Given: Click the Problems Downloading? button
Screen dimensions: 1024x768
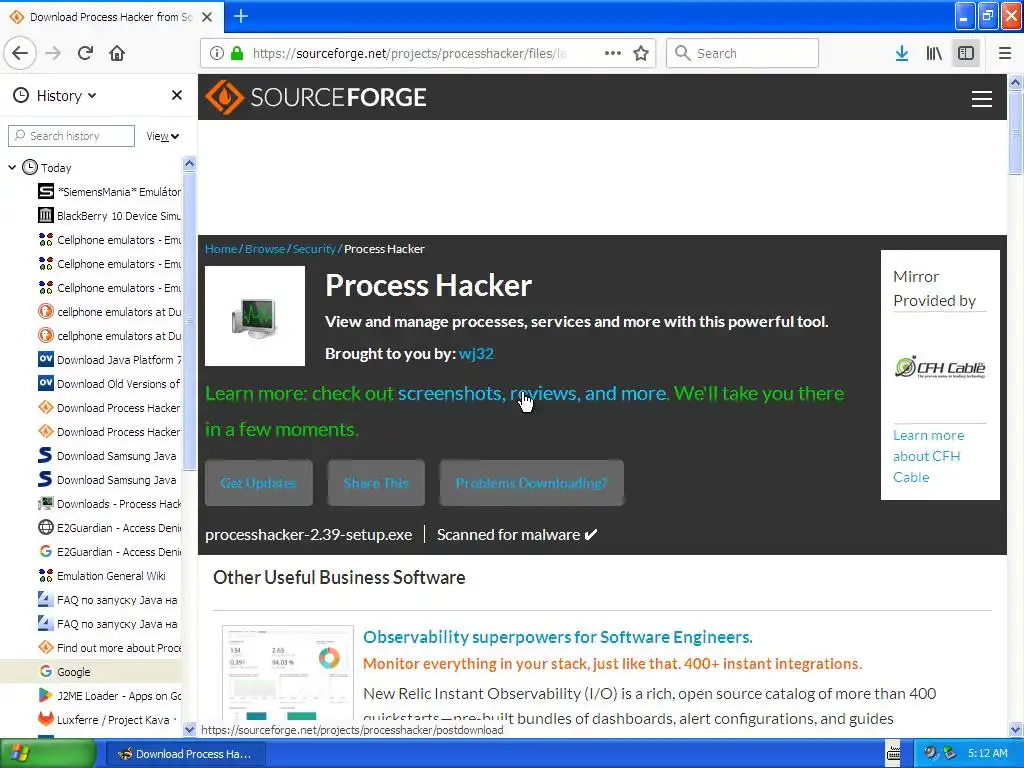Looking at the screenshot, I should 532,483.
